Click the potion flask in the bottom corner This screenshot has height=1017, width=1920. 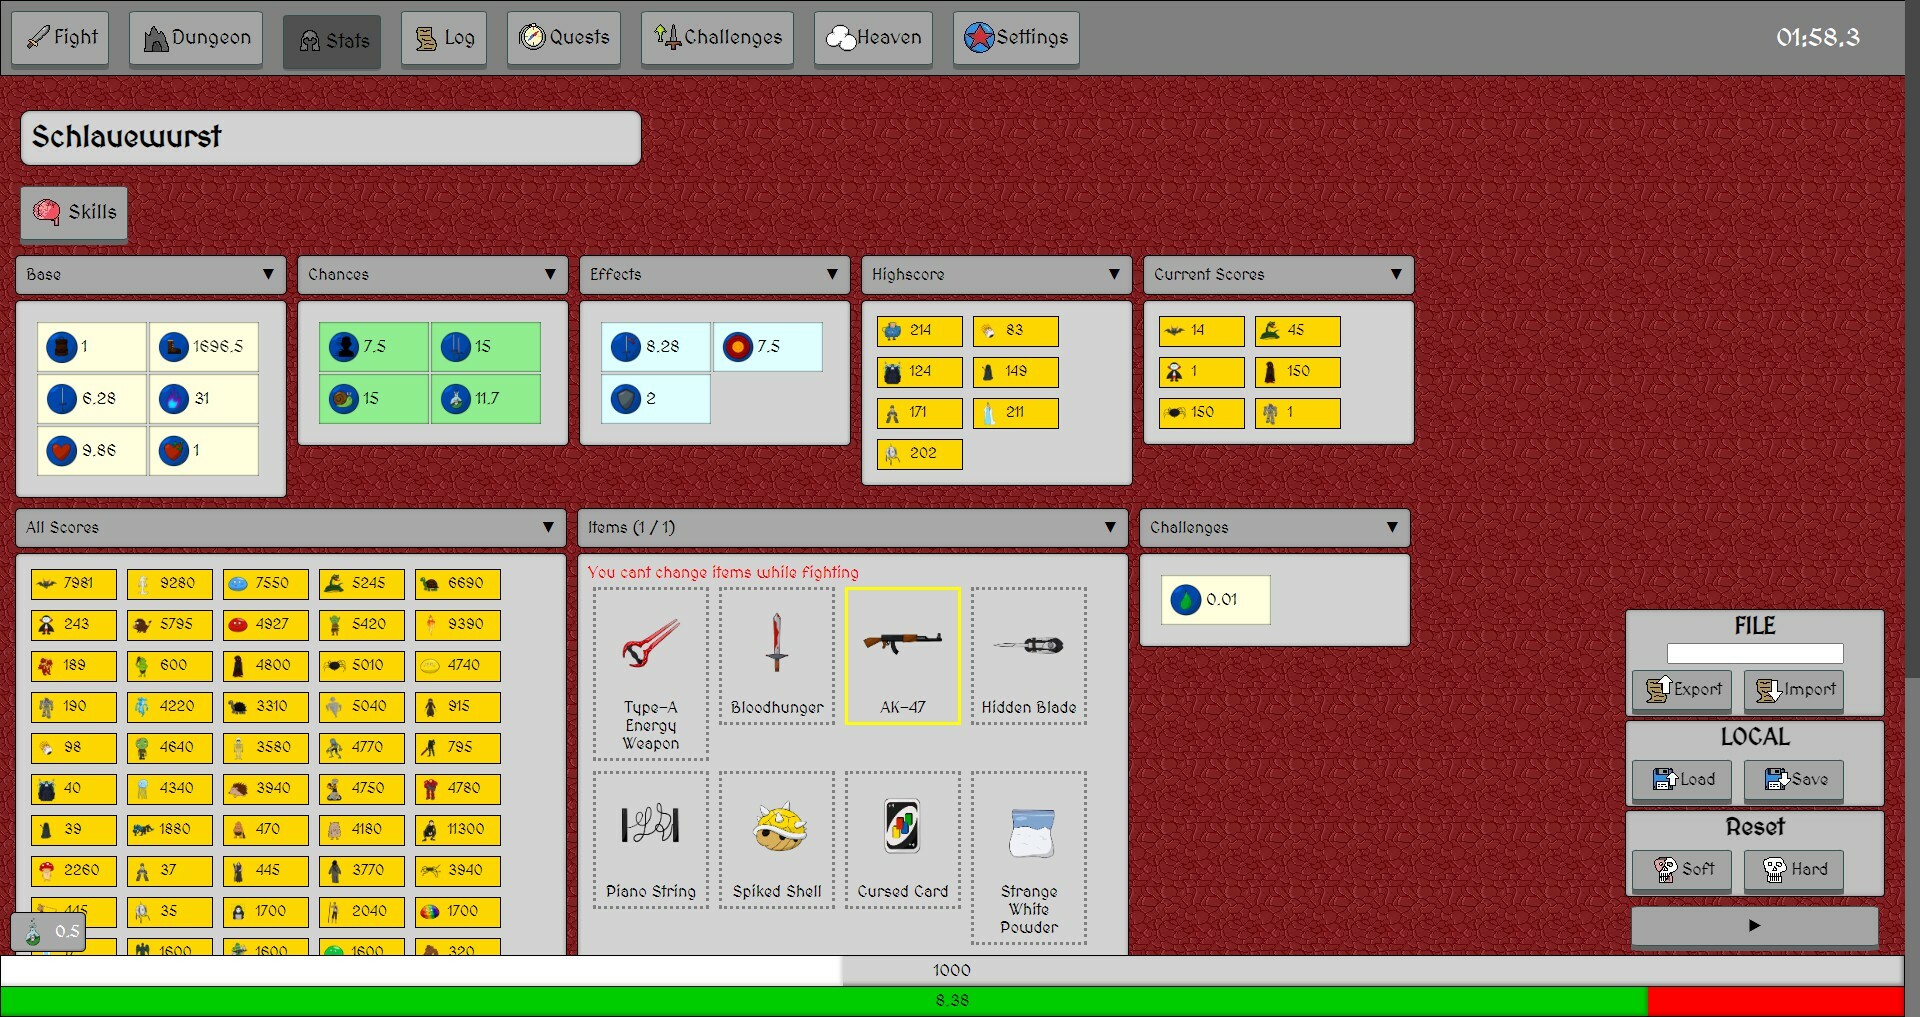pyautogui.click(x=47, y=931)
